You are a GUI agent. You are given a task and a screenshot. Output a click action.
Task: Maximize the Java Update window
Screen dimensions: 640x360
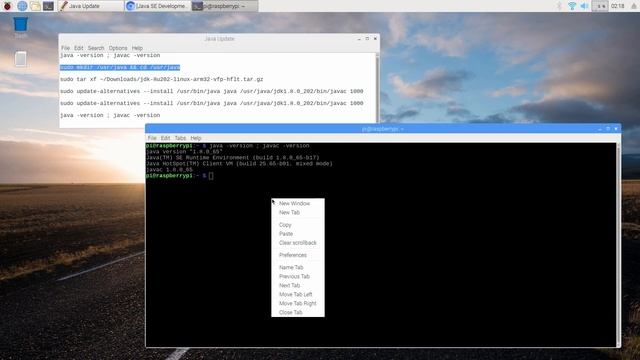coord(367,39)
